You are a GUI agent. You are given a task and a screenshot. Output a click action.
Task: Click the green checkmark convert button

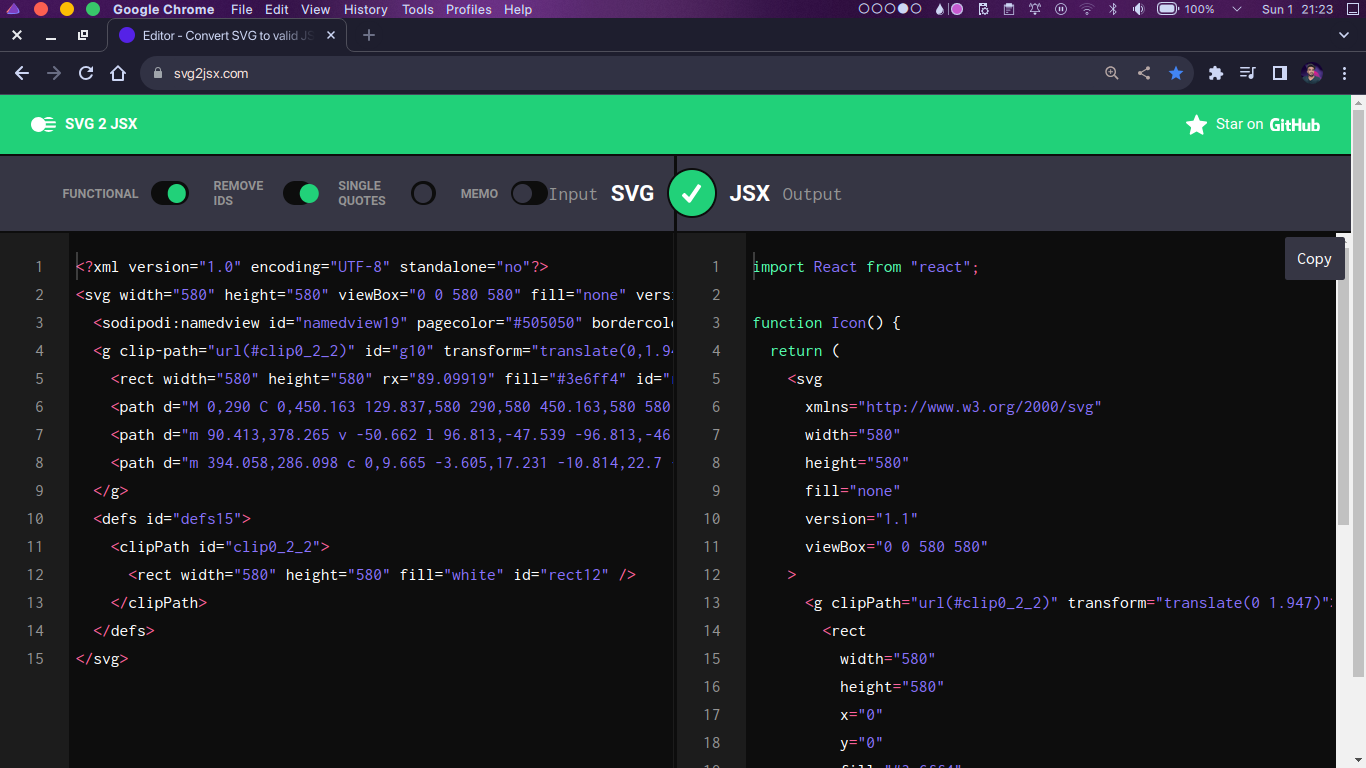[x=692, y=194]
